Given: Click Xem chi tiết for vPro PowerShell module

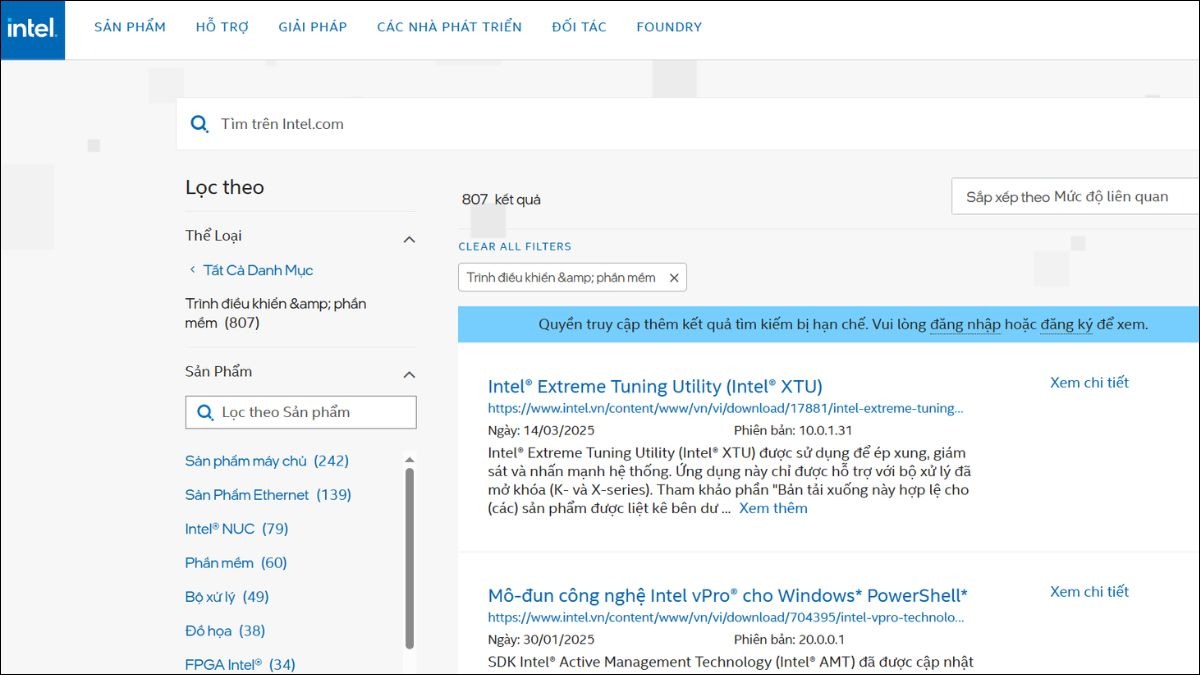Looking at the screenshot, I should (1089, 591).
